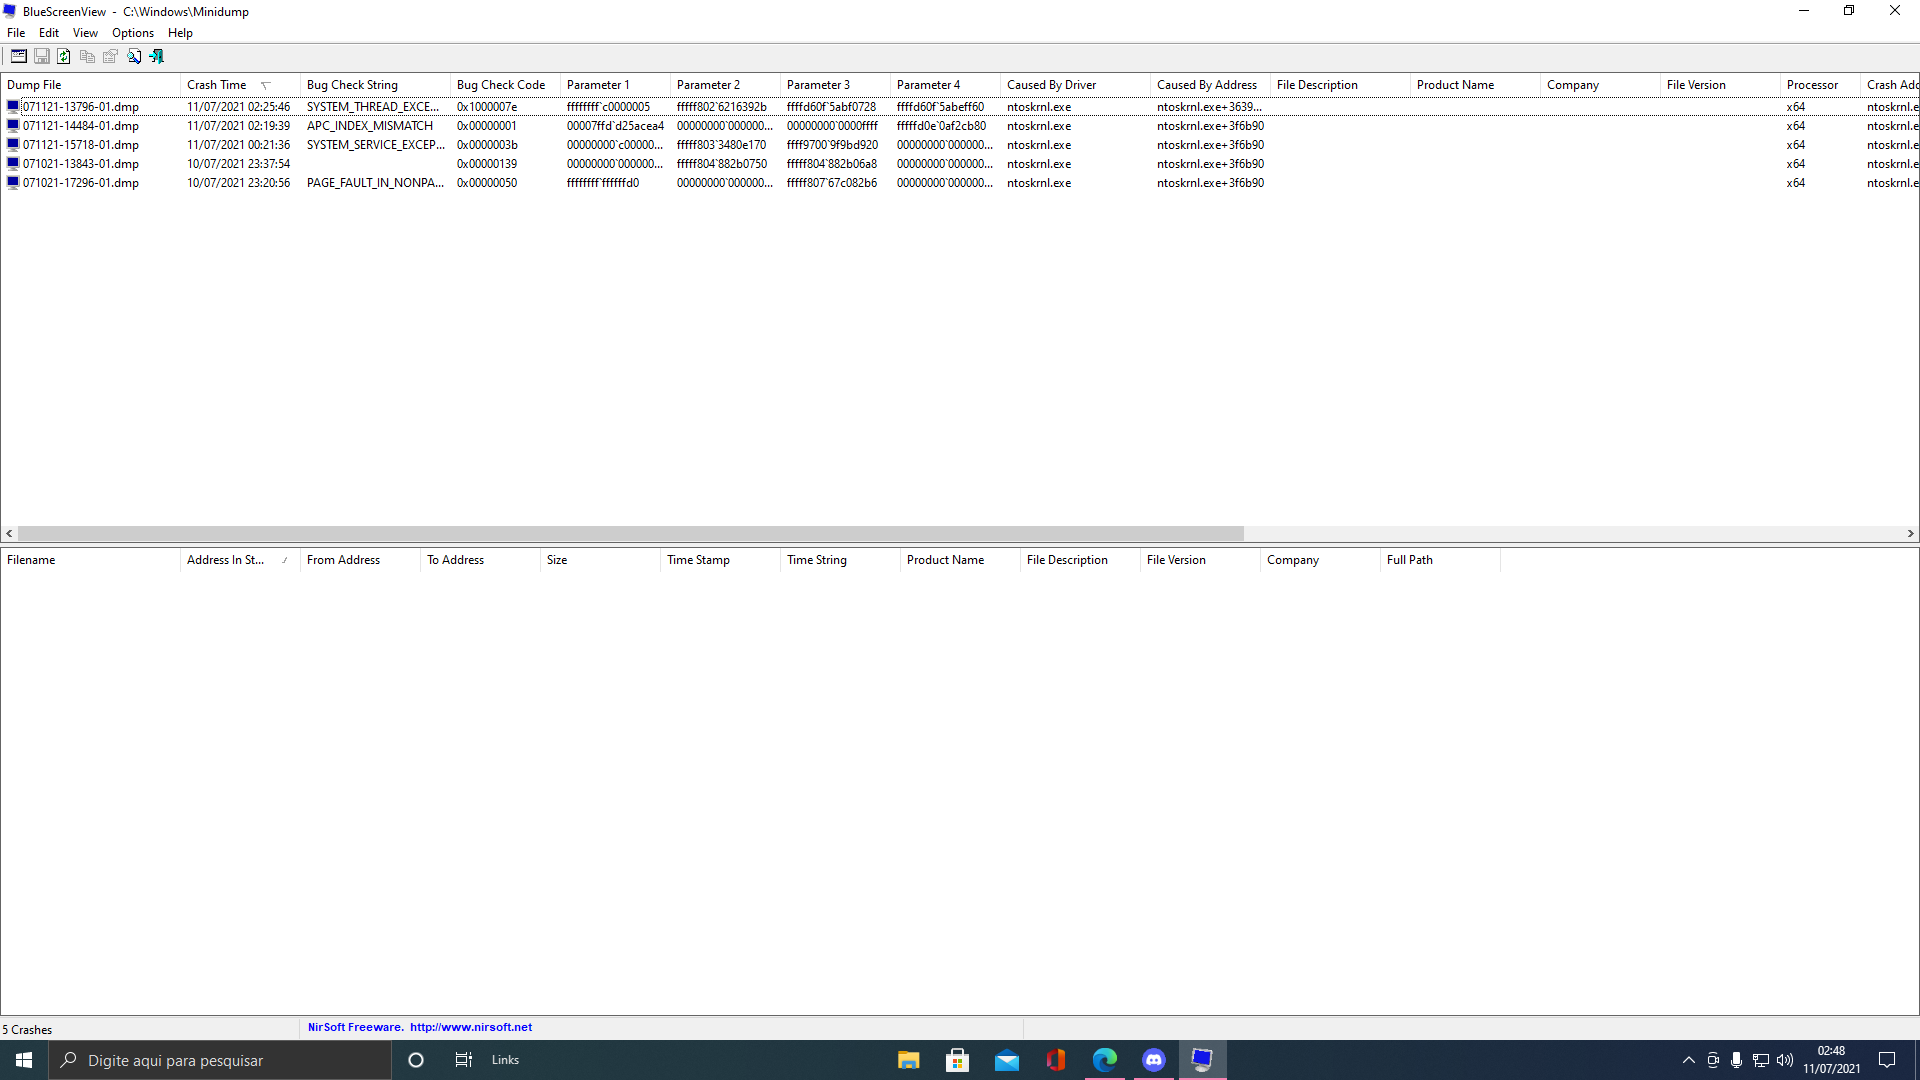
Task: Click the taskbar search box
Action: [x=220, y=1060]
